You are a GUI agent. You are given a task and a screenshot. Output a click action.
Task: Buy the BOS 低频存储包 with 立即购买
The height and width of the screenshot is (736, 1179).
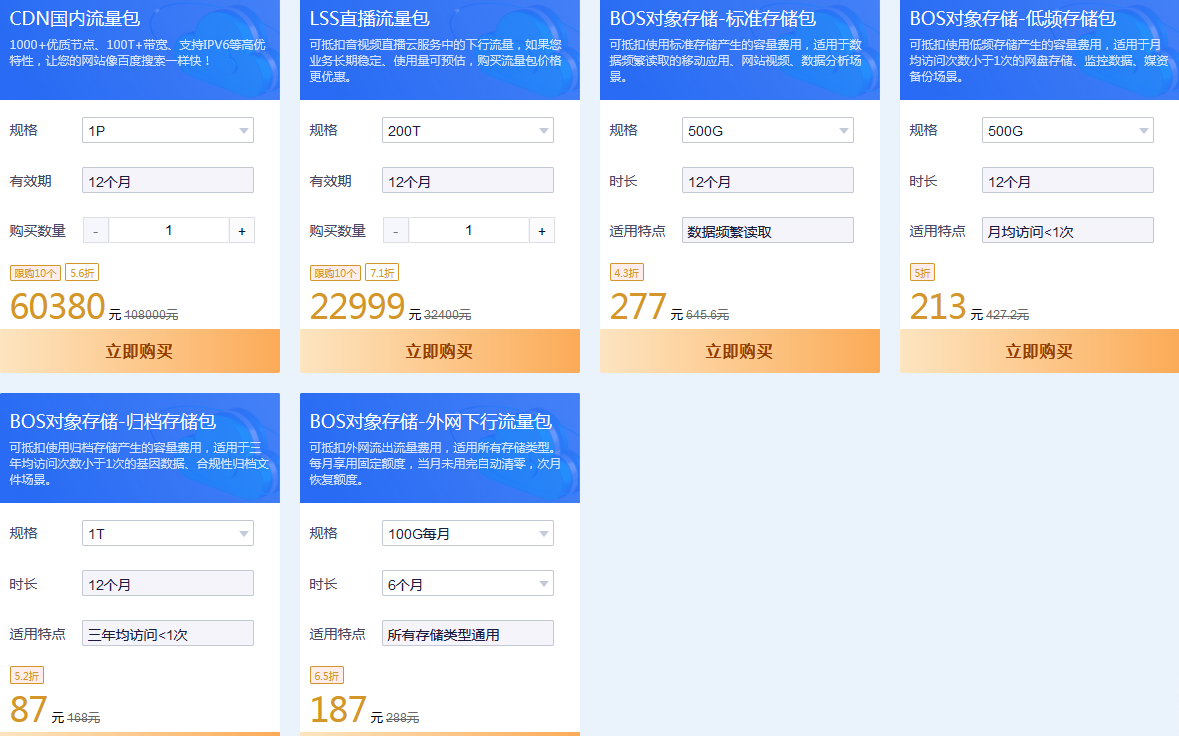[x=1039, y=351]
